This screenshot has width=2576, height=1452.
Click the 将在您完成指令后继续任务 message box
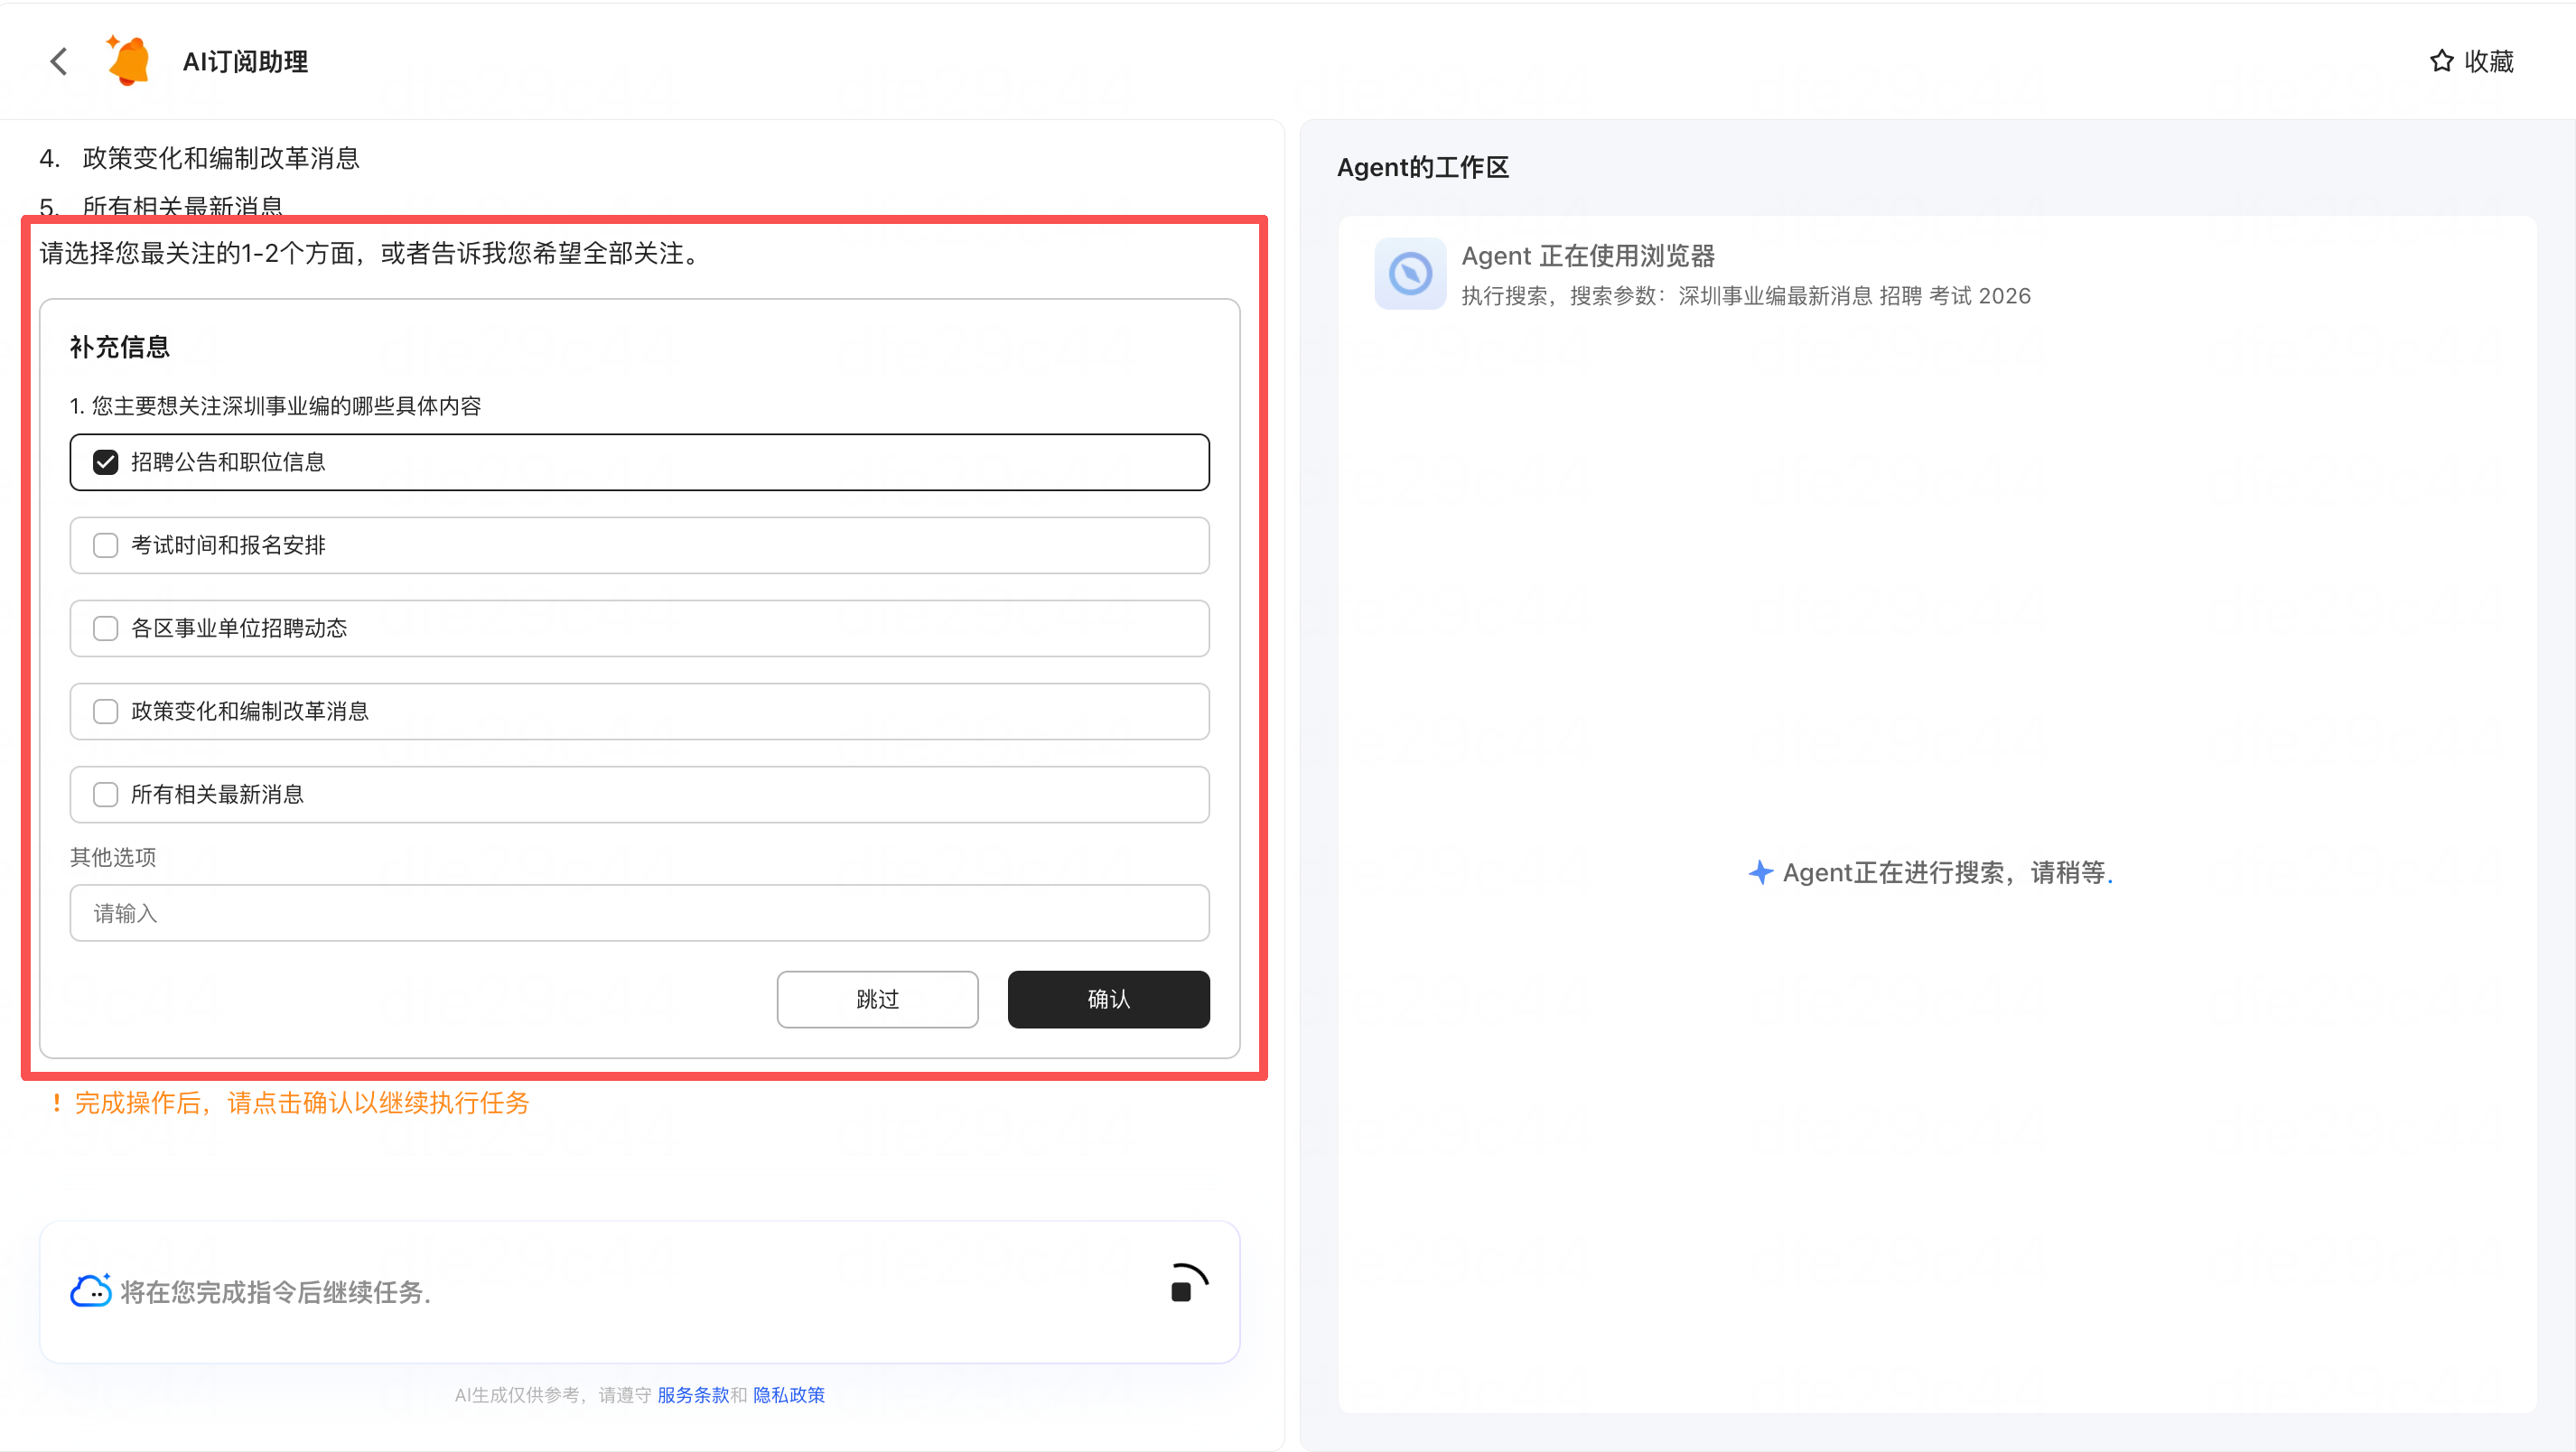[x=639, y=1291]
